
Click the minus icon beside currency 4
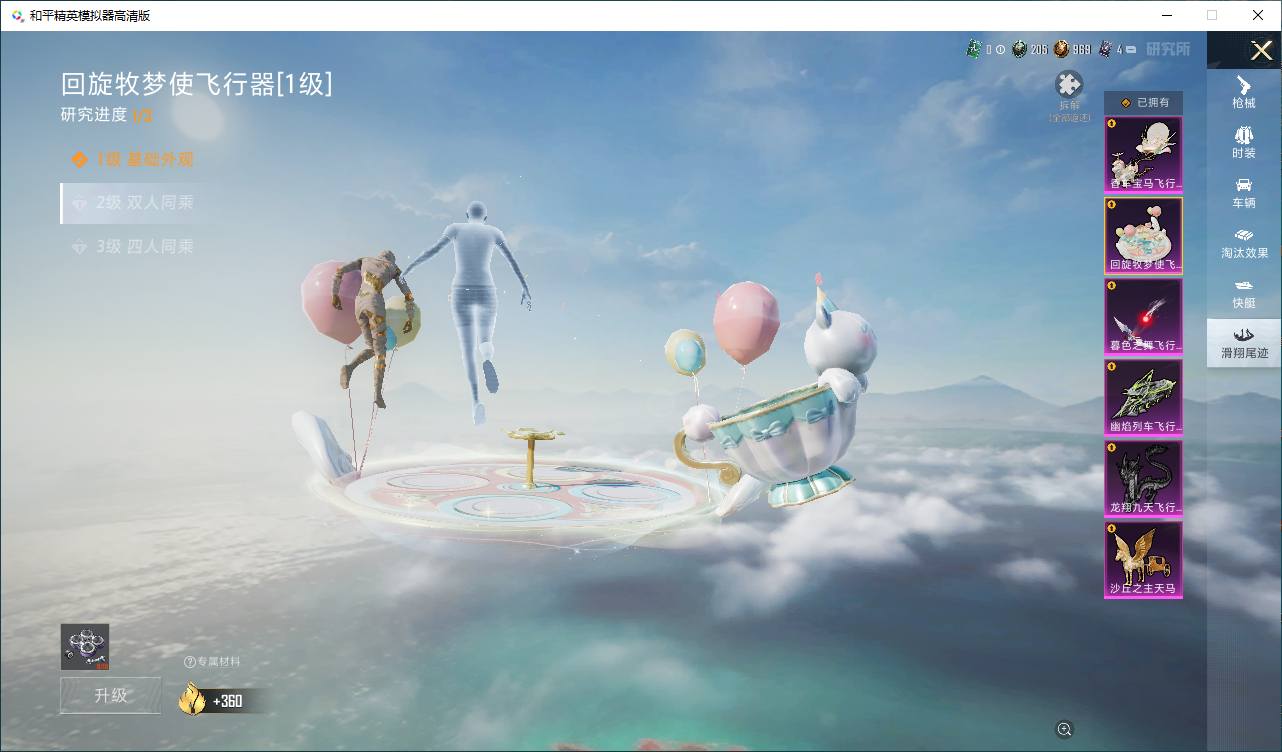1131,49
